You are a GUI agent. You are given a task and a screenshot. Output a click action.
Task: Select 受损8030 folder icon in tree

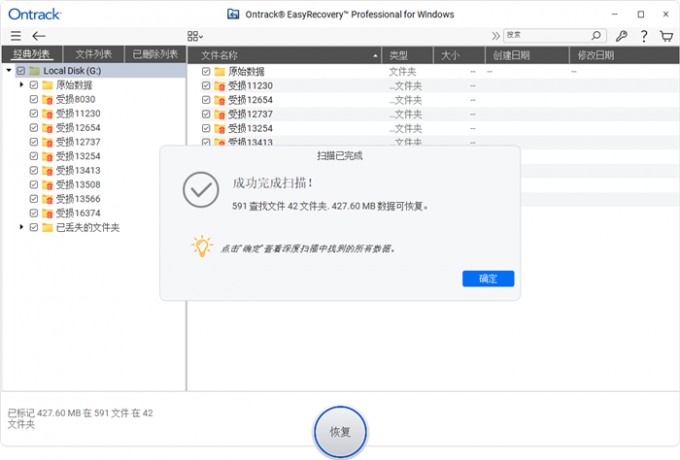click(x=47, y=100)
